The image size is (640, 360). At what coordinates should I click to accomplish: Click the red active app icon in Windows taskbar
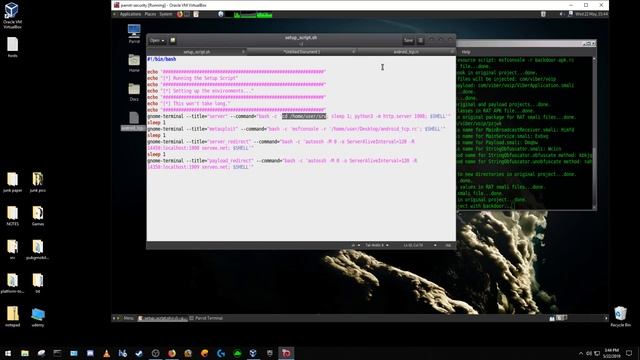286,353
